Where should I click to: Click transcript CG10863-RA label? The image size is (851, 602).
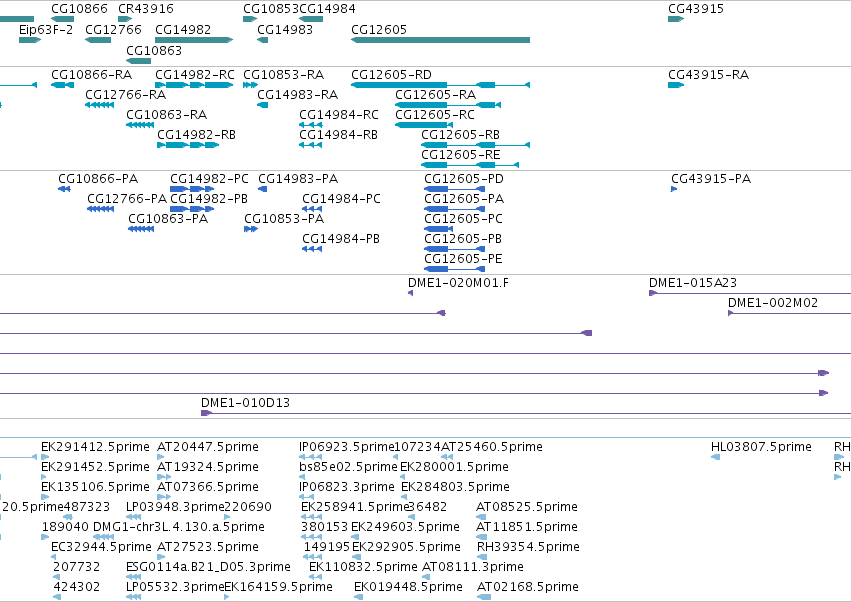(167, 115)
